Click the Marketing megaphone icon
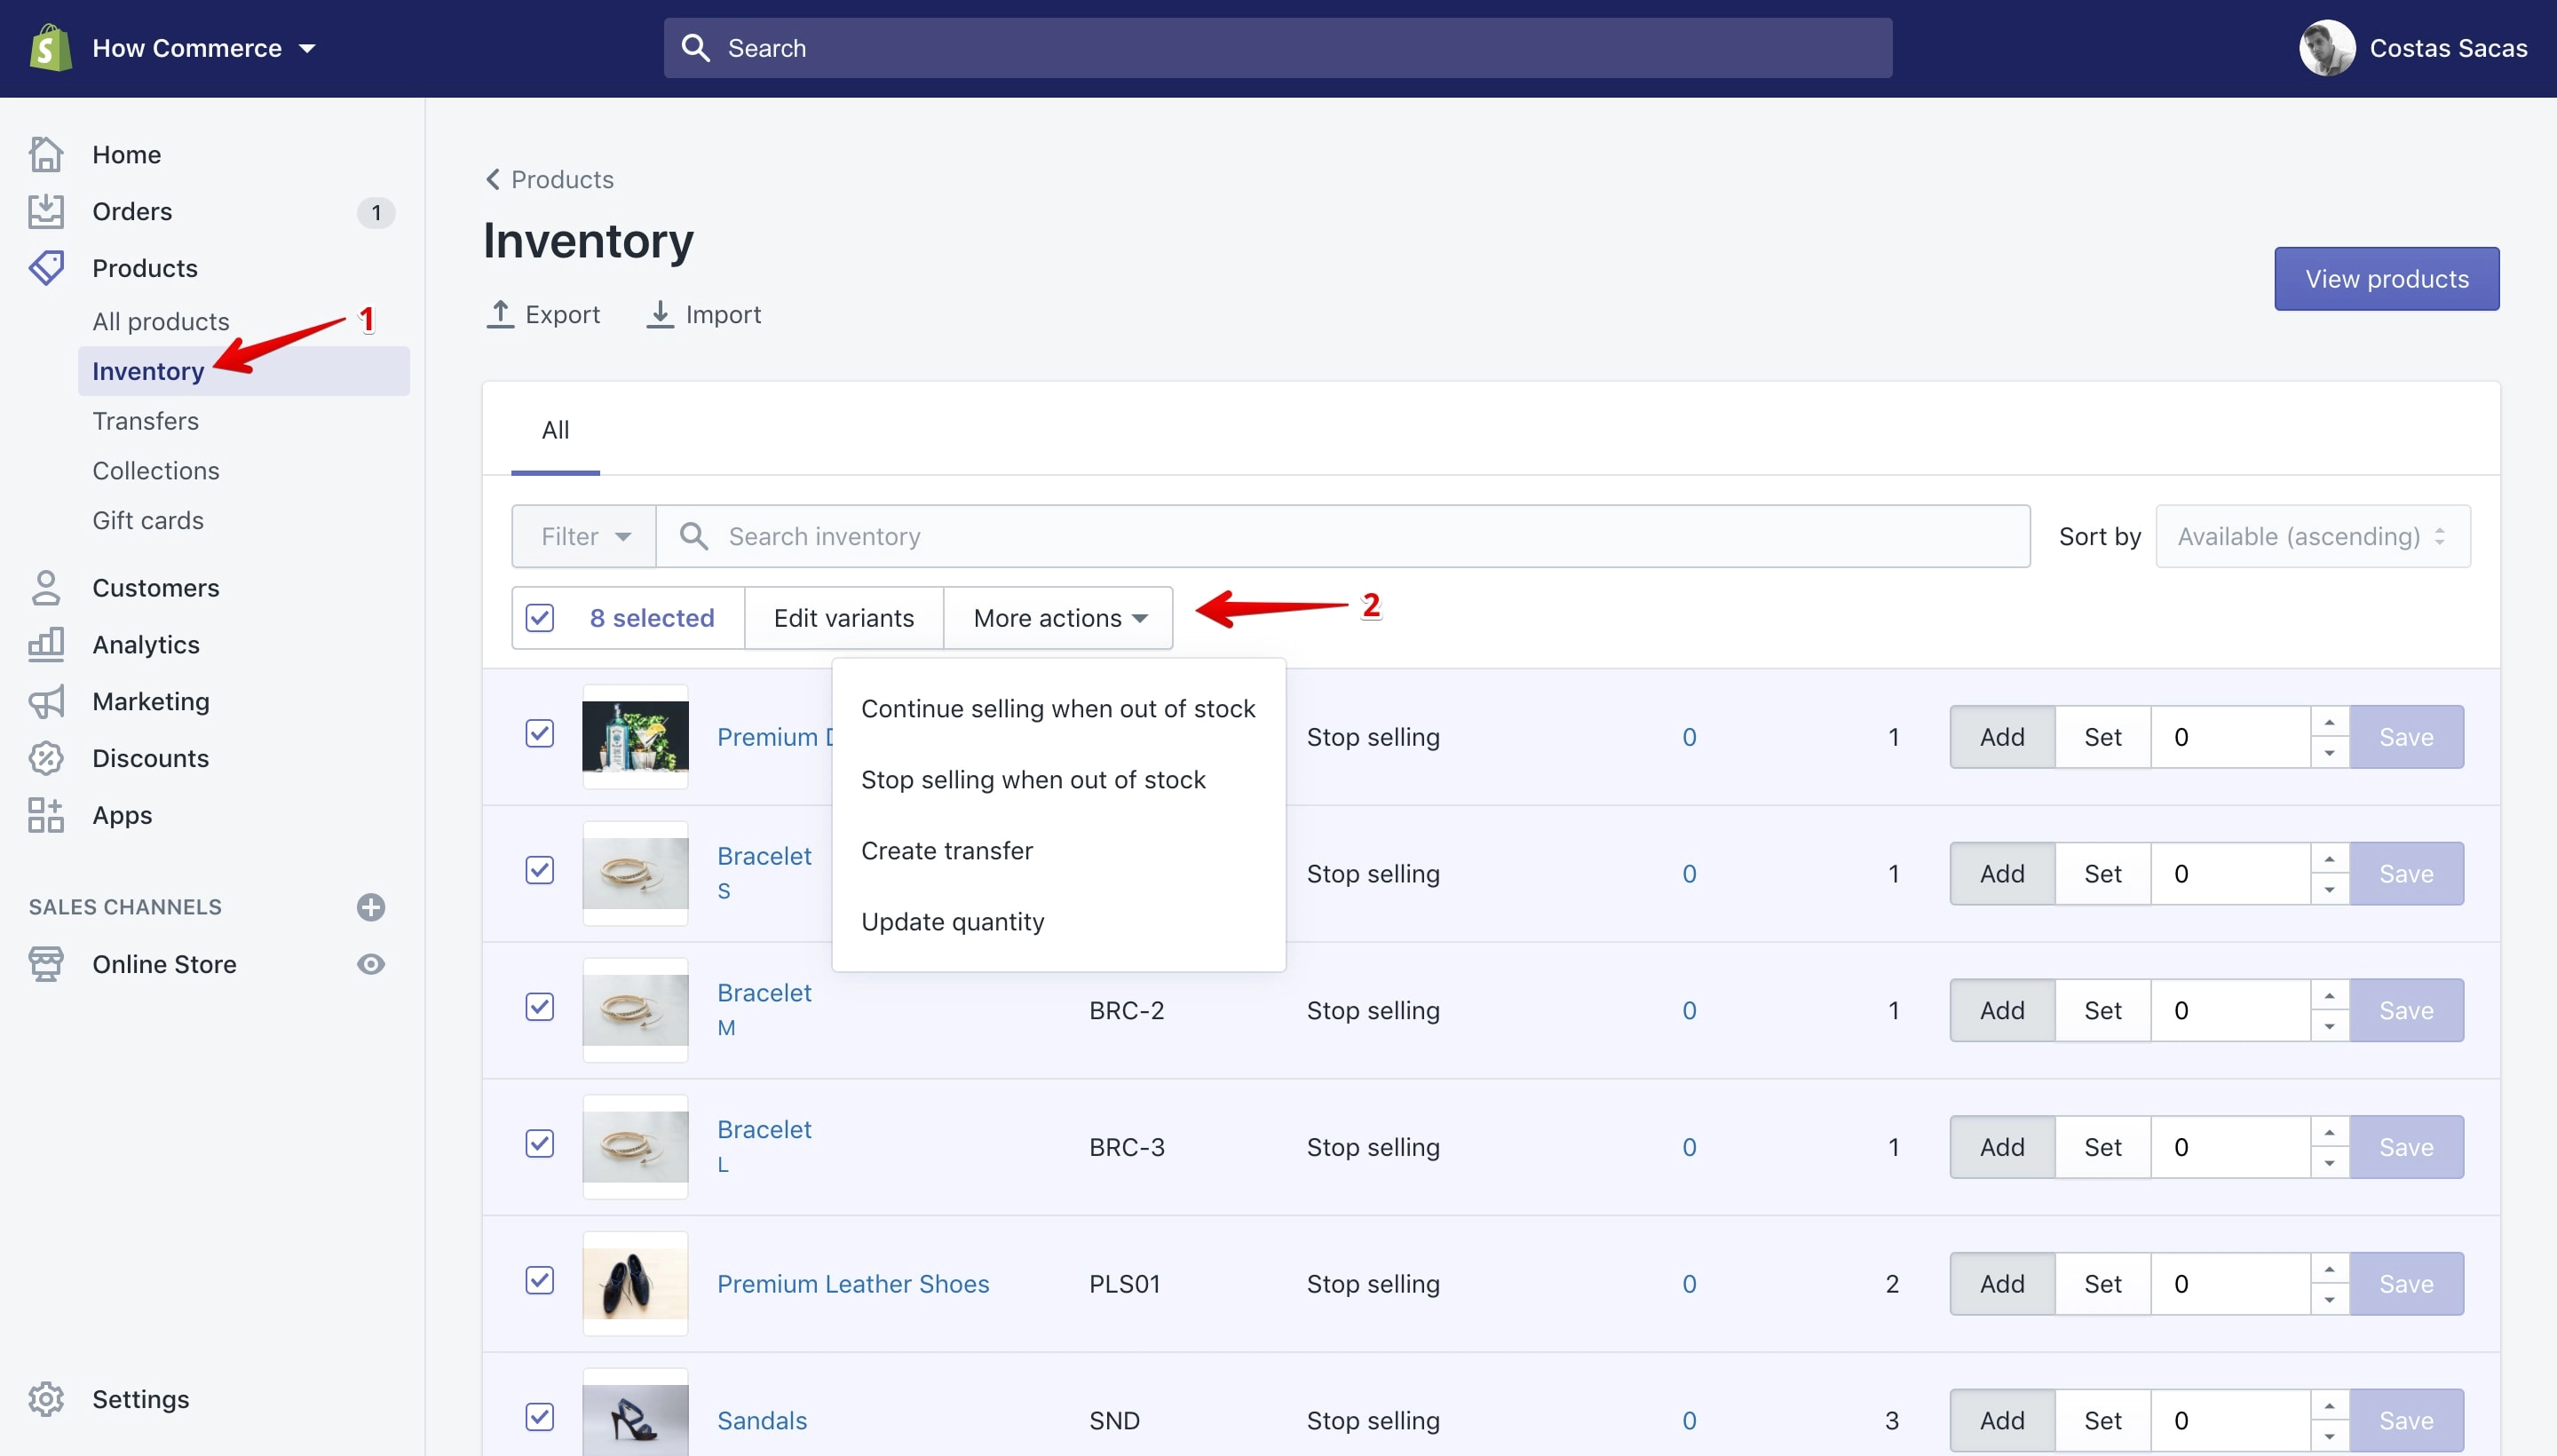Screen dimensions: 2557x1456 46,702
